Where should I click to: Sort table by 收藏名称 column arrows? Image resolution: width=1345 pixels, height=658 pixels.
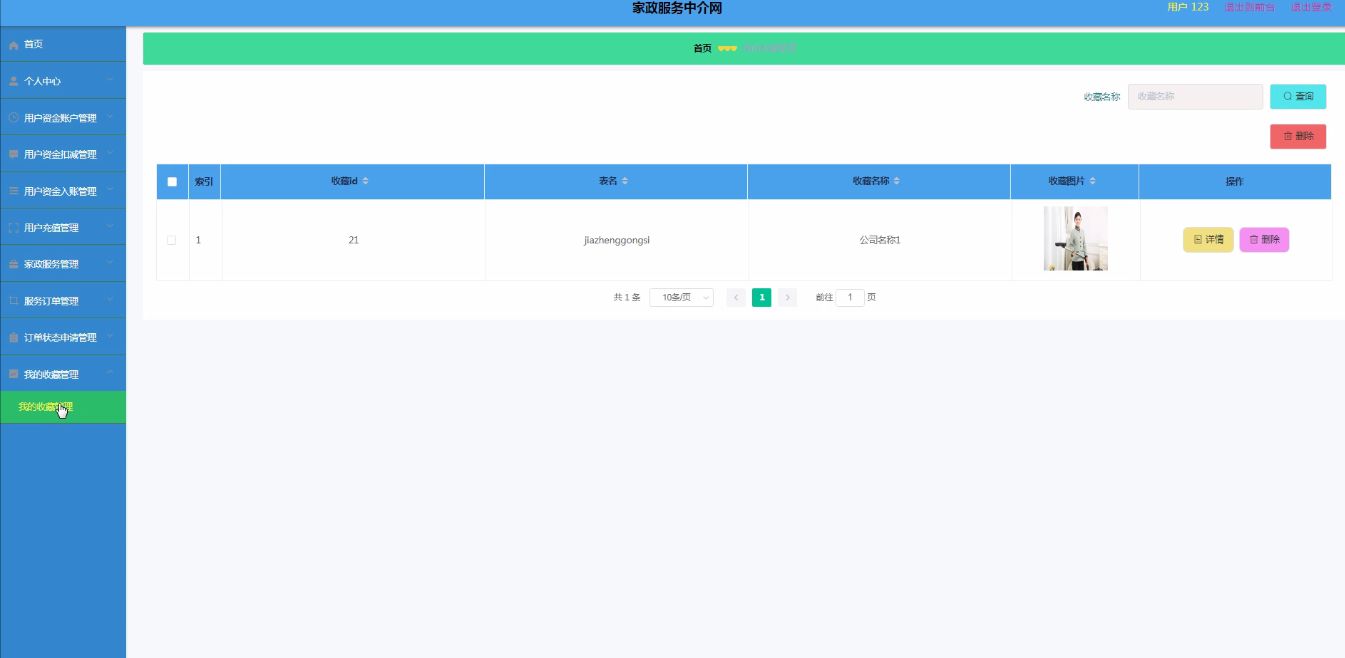pyautogui.click(x=896, y=181)
